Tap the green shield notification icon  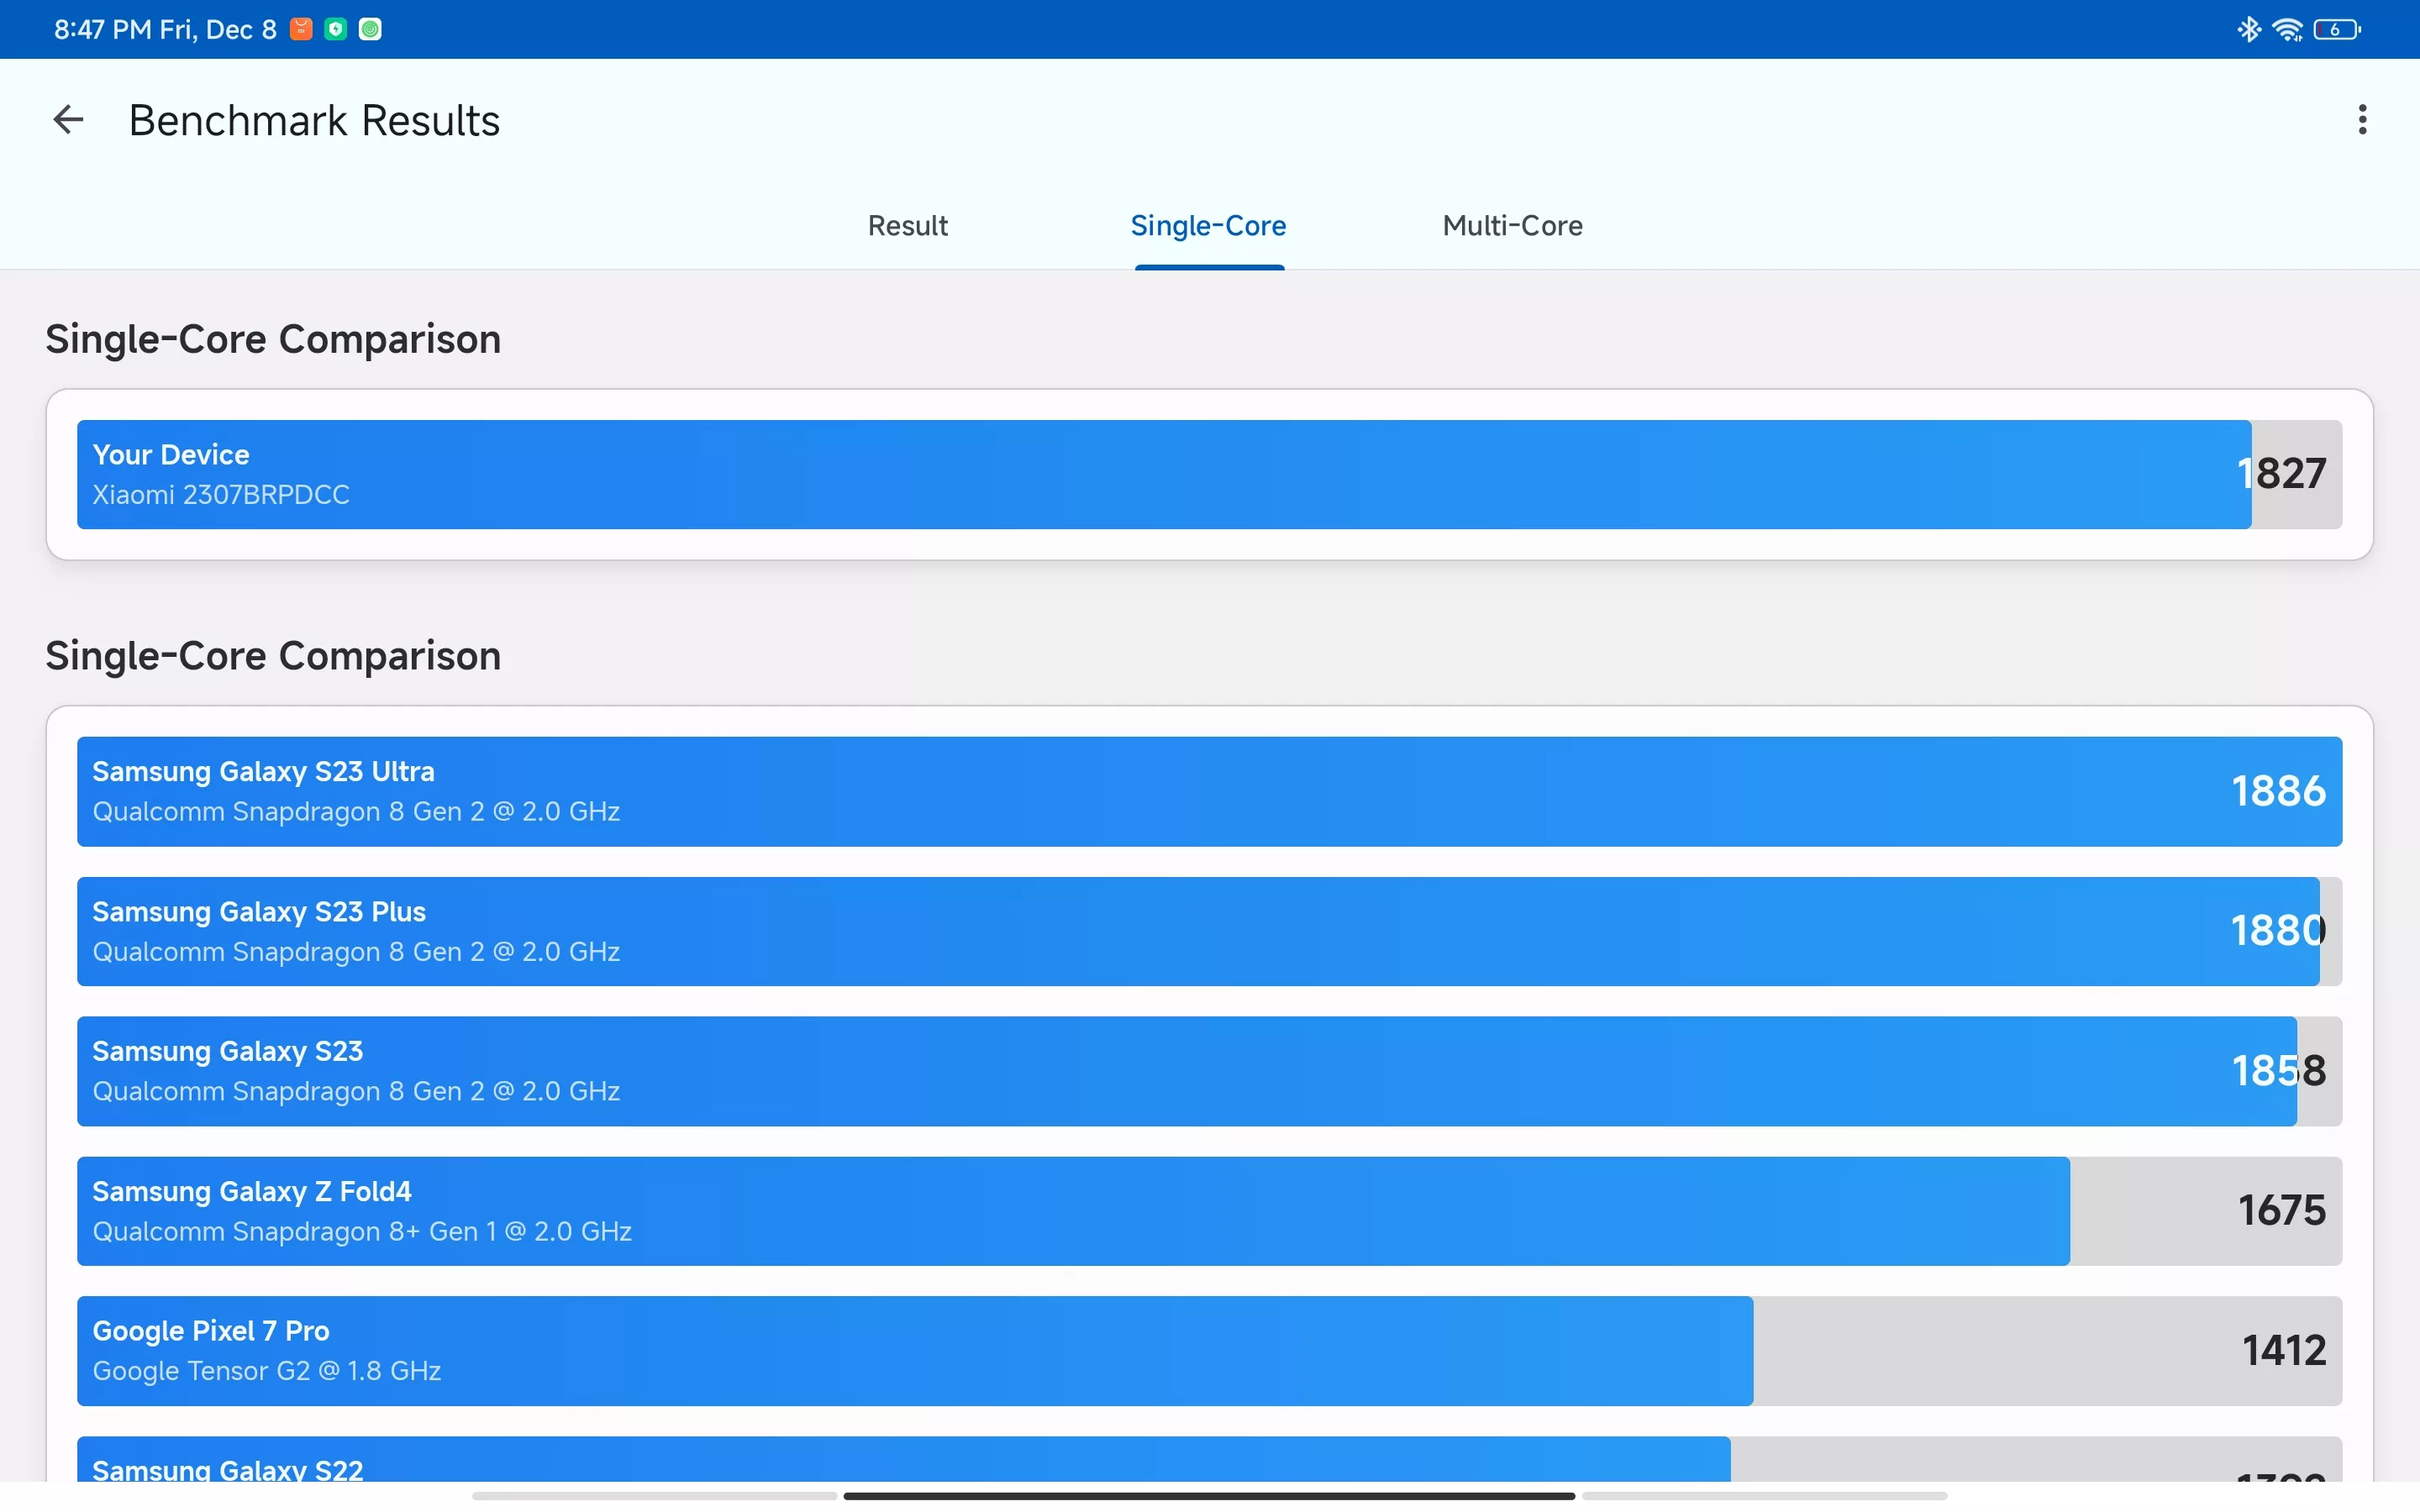(336, 29)
